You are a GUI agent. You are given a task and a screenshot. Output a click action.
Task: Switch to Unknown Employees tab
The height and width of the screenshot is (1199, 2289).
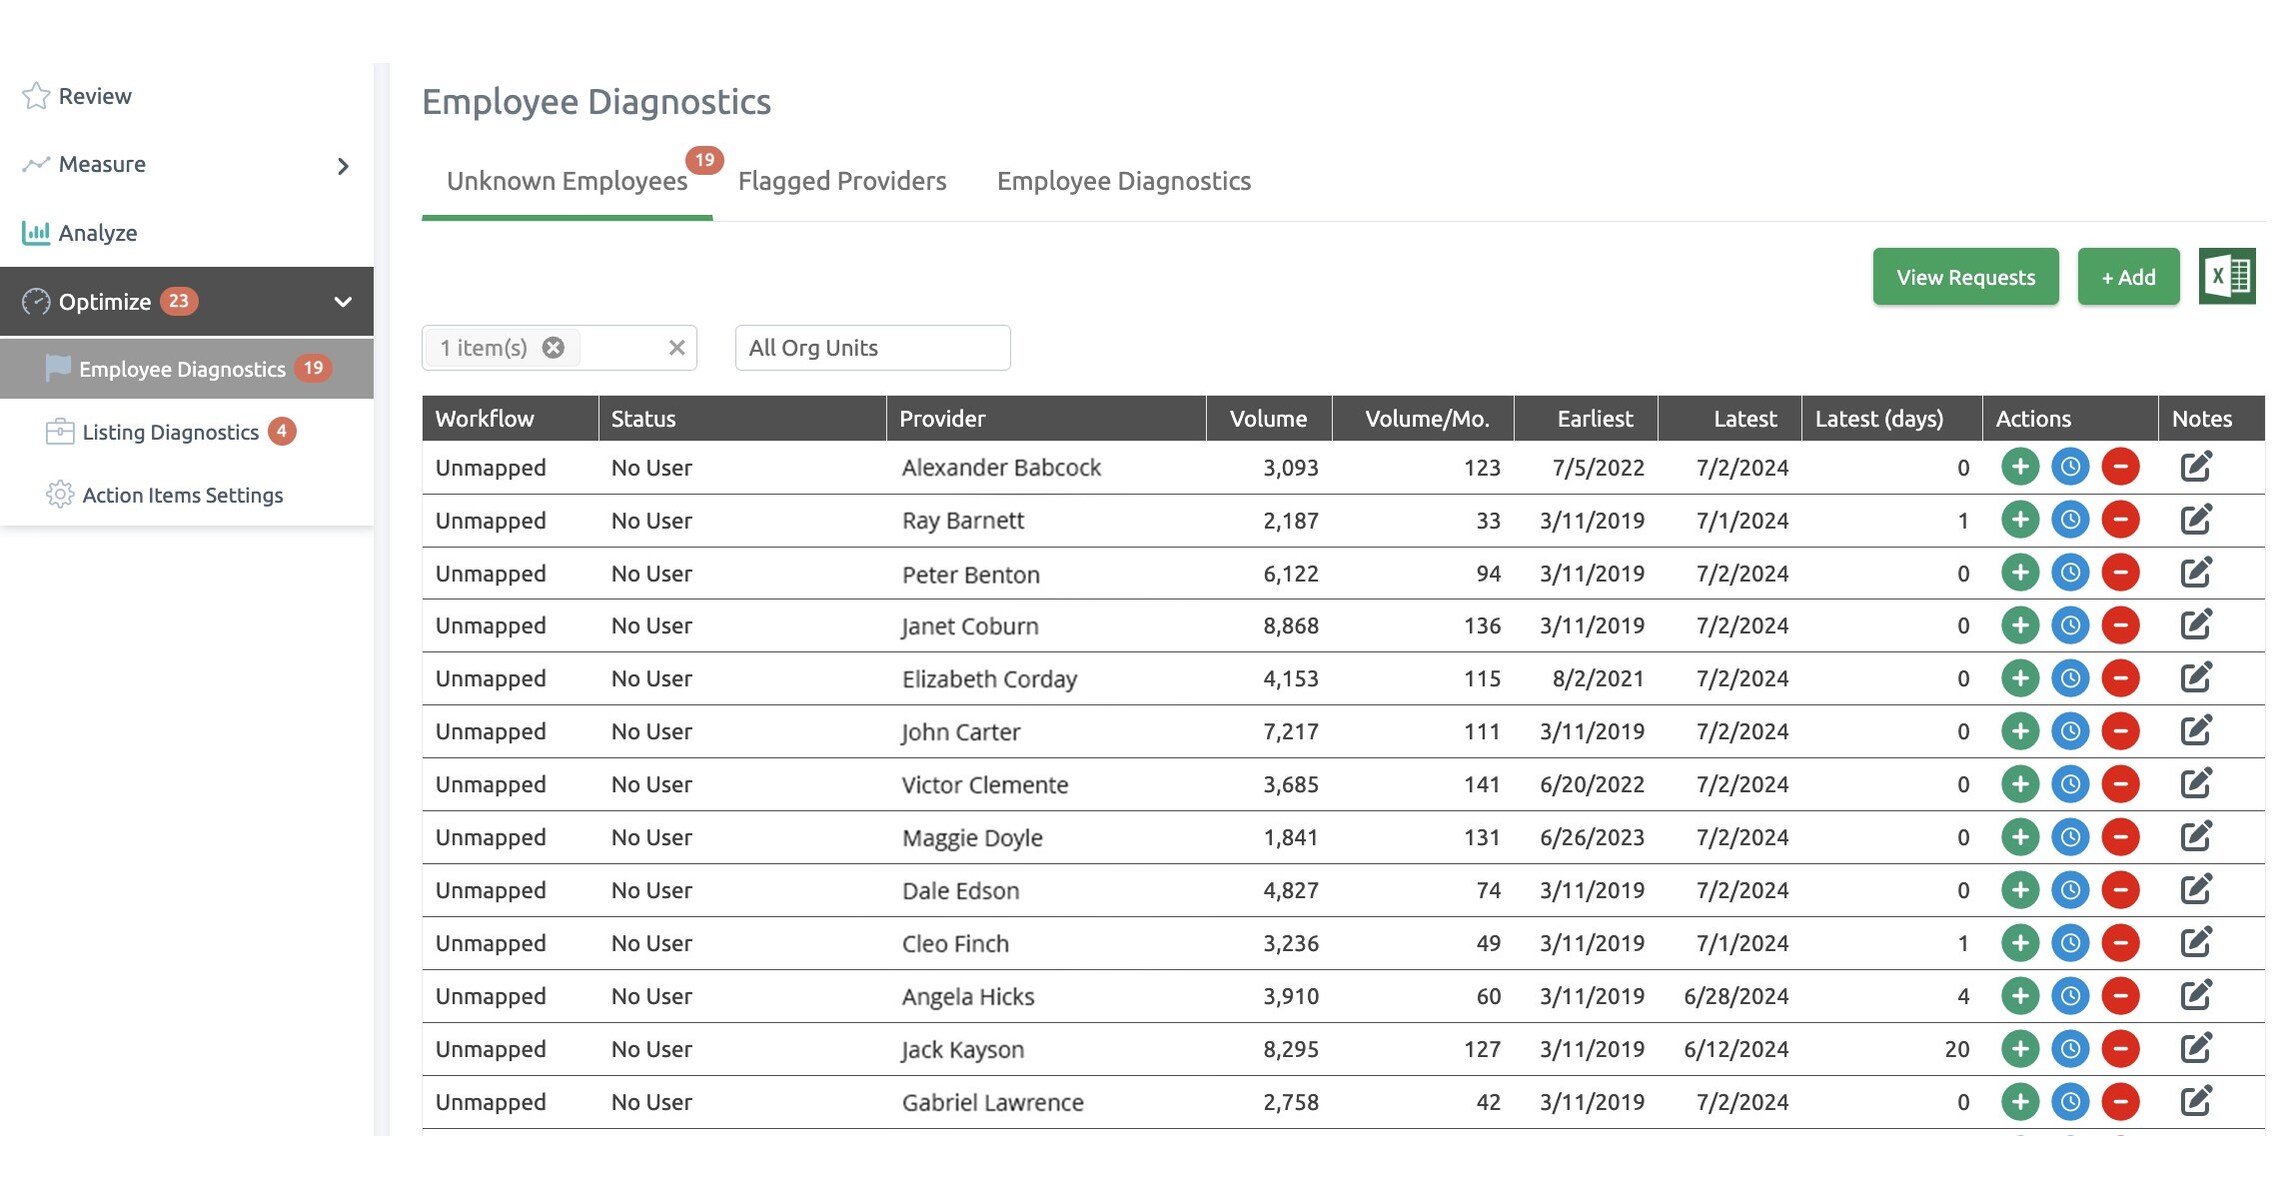point(567,181)
